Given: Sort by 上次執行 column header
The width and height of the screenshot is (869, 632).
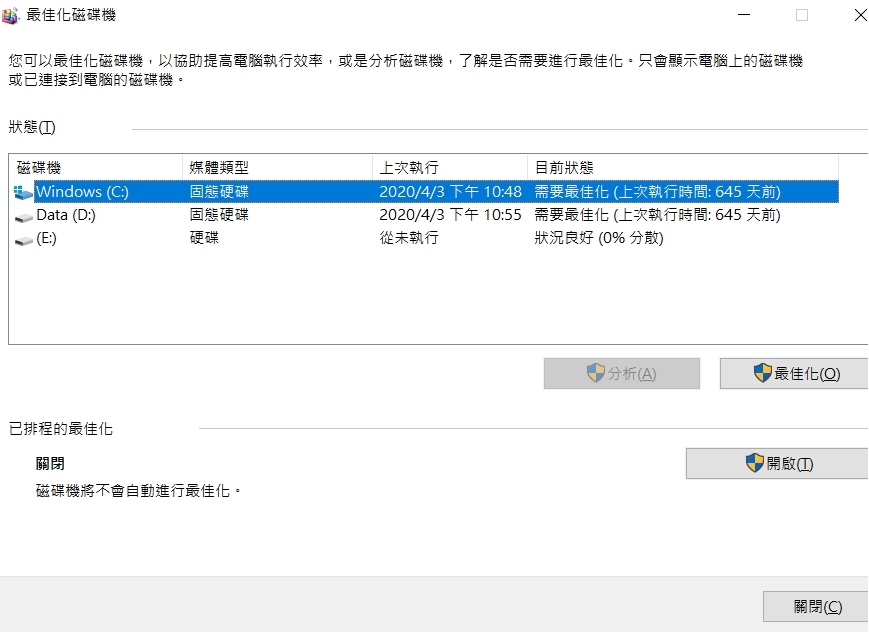Looking at the screenshot, I should [x=450, y=167].
